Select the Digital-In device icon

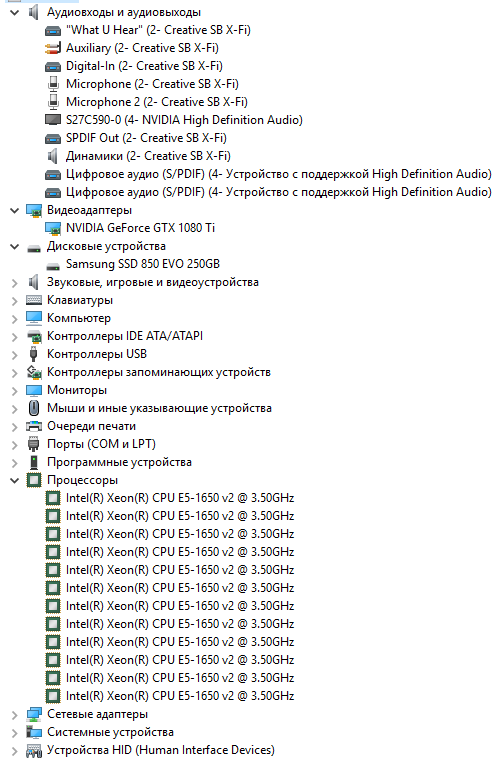pos(52,66)
